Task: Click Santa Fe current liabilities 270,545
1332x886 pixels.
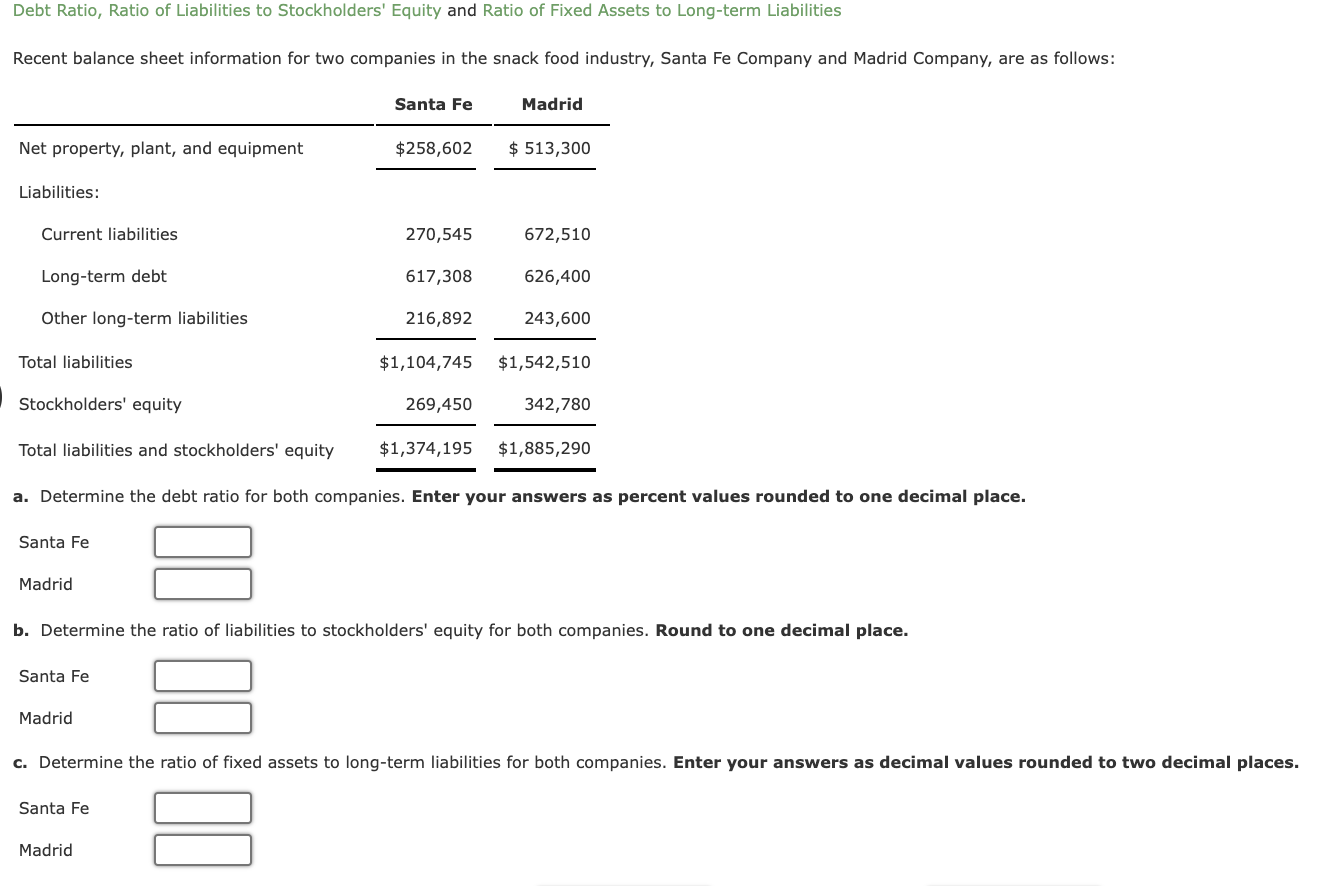Action: [x=439, y=234]
